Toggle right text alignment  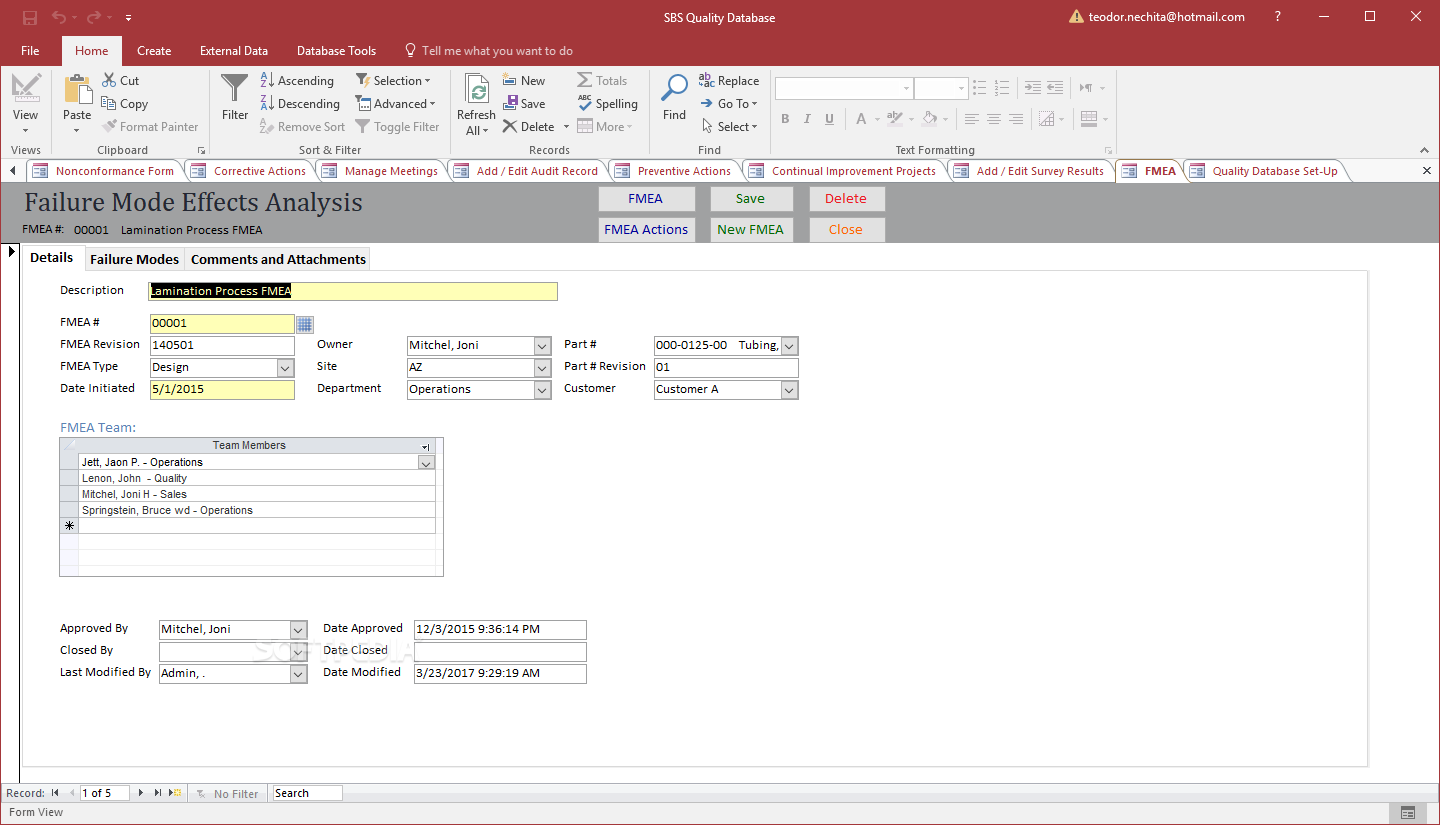coord(1016,119)
